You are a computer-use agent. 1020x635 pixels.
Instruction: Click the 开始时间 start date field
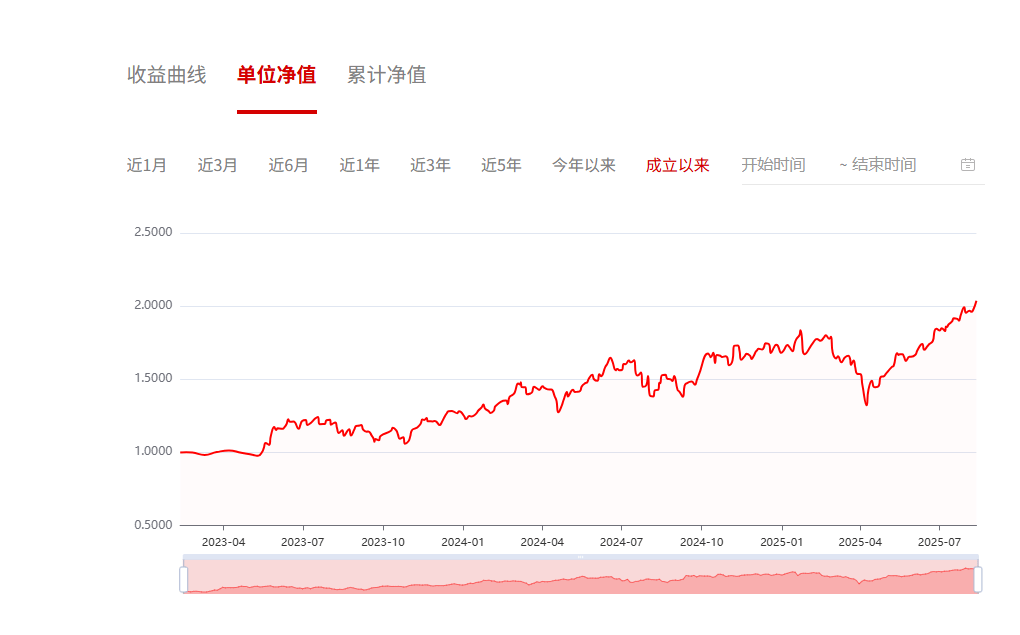click(x=773, y=164)
